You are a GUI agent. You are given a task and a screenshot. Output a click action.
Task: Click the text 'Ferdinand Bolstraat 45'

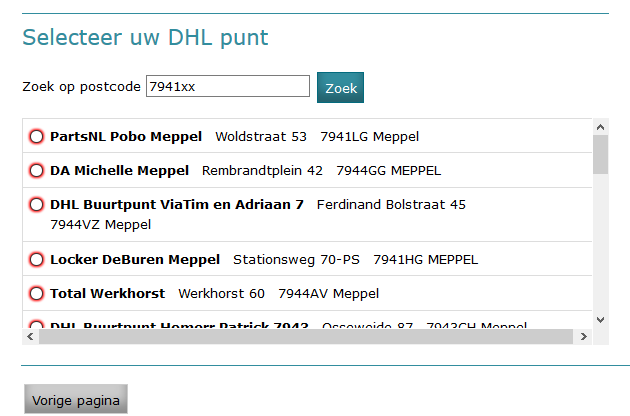click(x=391, y=205)
